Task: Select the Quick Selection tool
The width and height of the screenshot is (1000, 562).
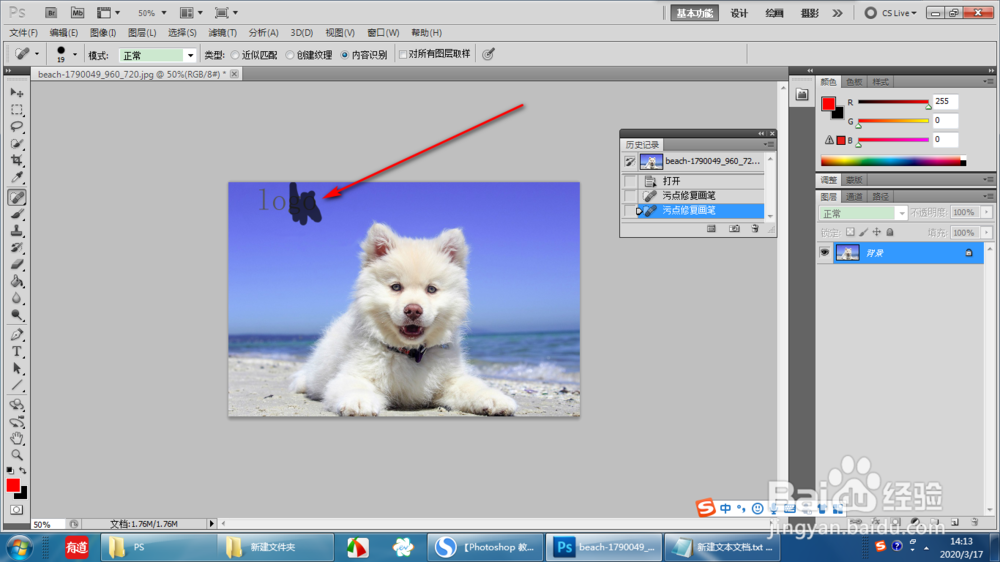Action: (17, 144)
